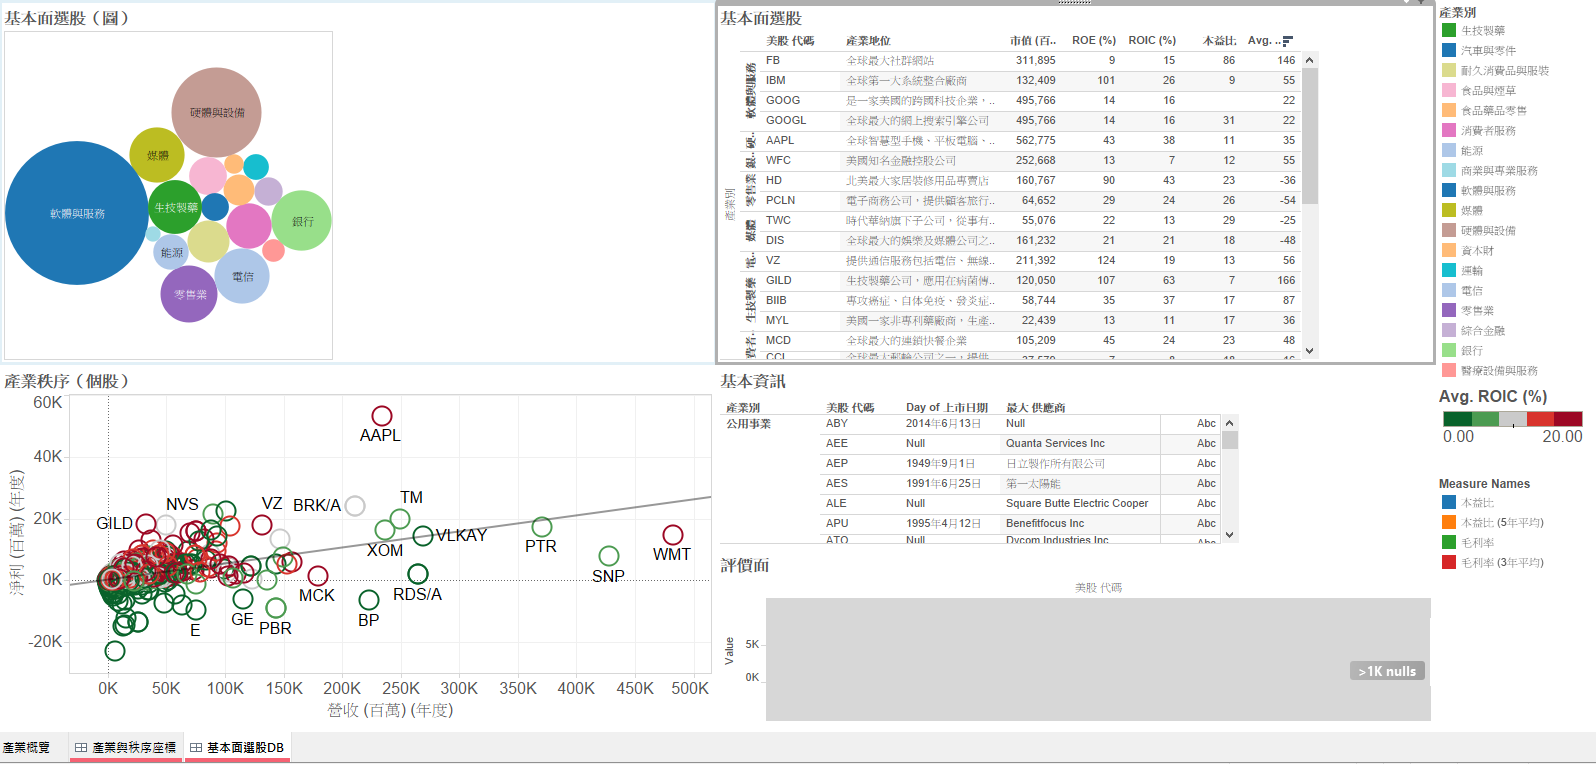1596x764 pixels.
Task: Select 耐久消費品與服裝 legend swatch
Action: pos(1449,70)
